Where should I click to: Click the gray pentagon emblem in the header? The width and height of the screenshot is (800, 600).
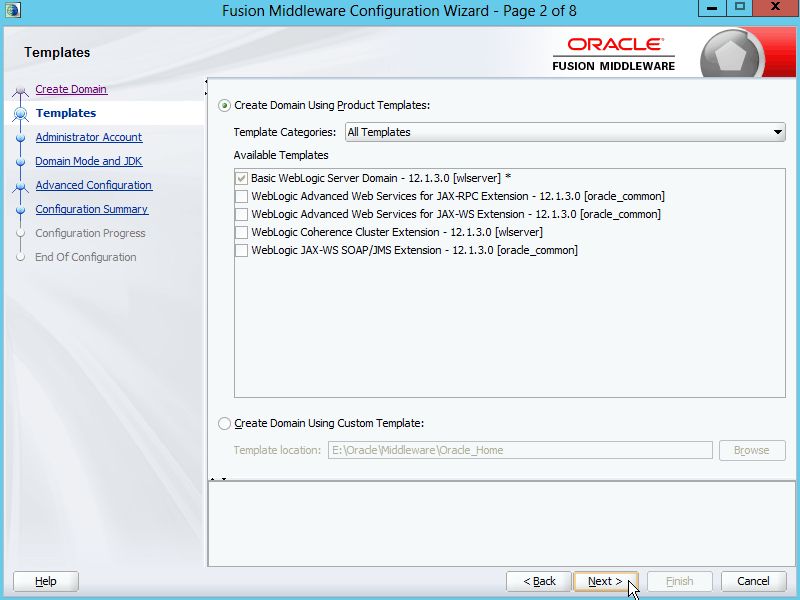click(x=732, y=55)
